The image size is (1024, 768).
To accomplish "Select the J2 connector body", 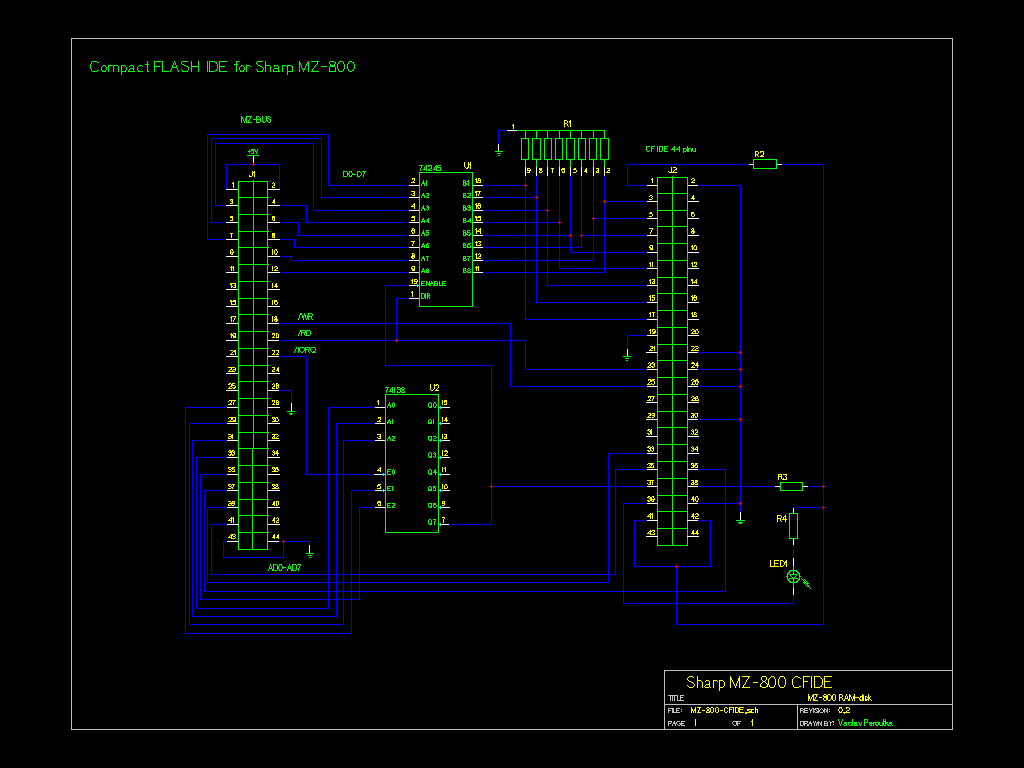I will 673,361.
